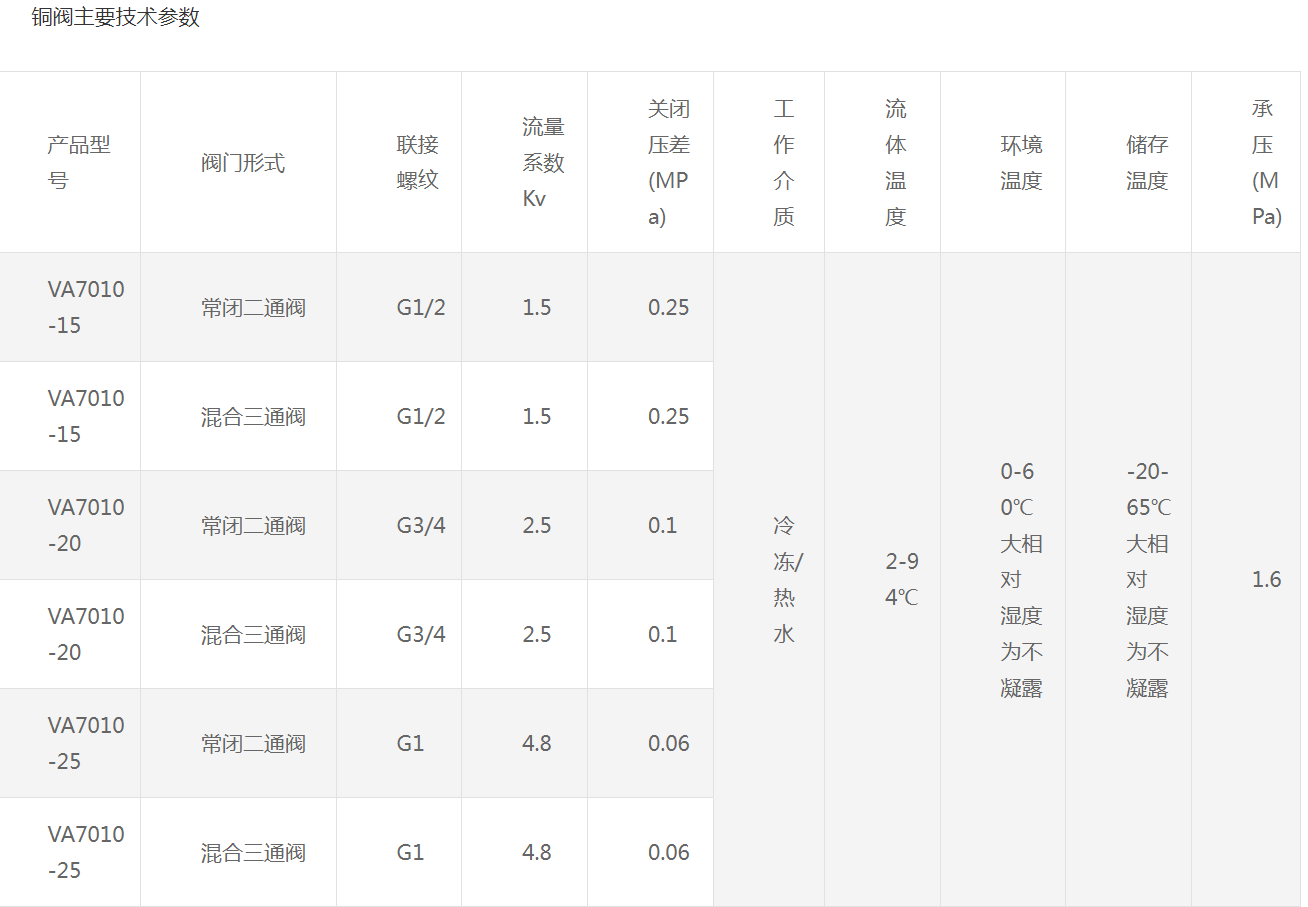This screenshot has width=1308, height=907.
Task: Select 混合三通阀 in the G1/2 row
Action: (253, 417)
